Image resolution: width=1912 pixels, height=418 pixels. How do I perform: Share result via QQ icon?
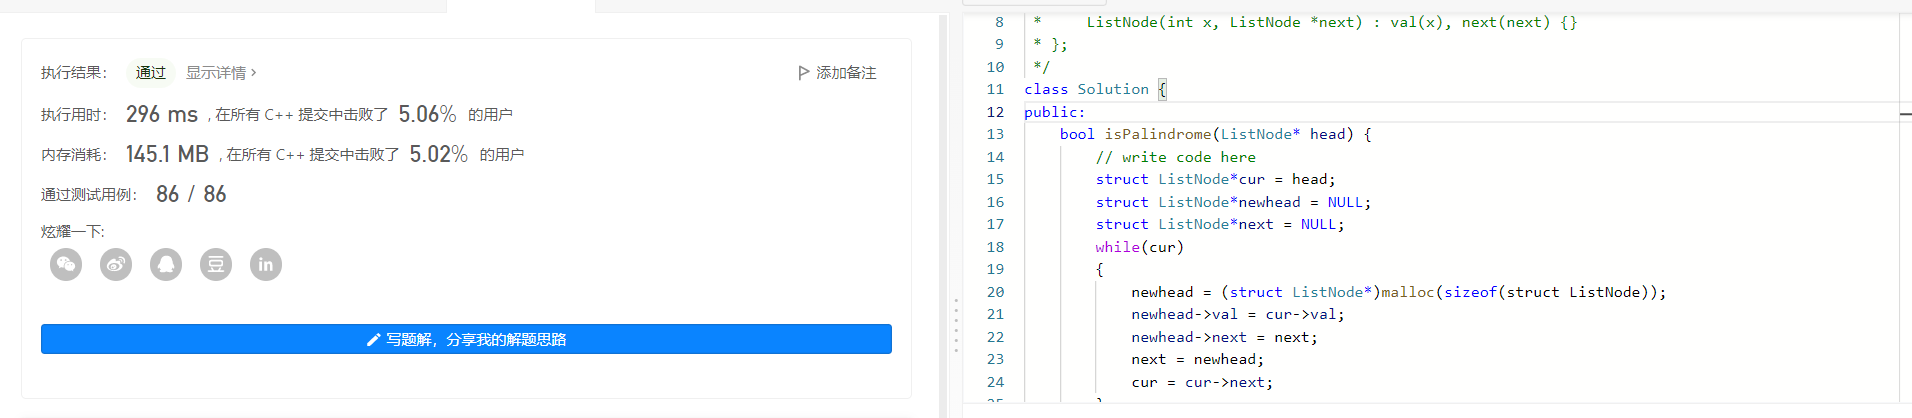pyautogui.click(x=166, y=264)
